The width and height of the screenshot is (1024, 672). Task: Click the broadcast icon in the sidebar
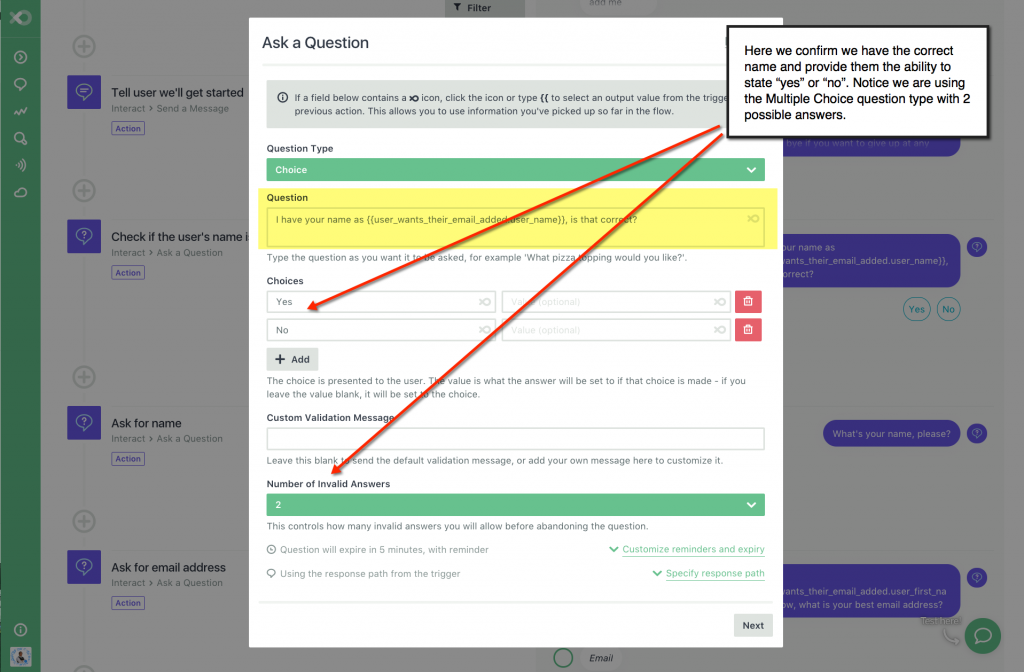(x=20, y=165)
